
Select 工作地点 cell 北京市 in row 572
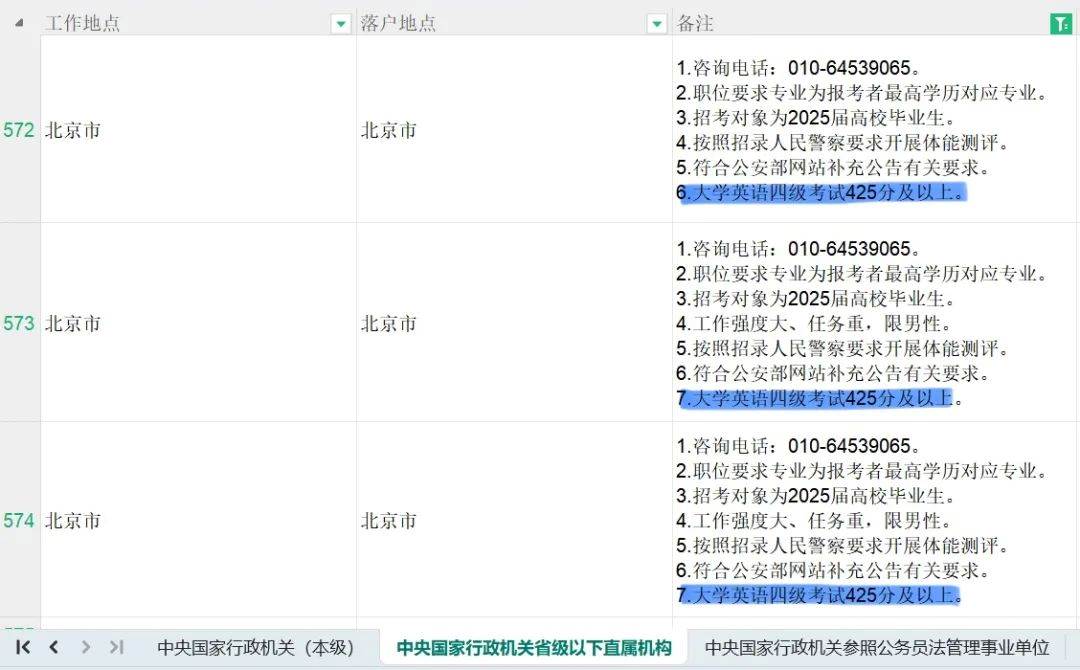198,129
